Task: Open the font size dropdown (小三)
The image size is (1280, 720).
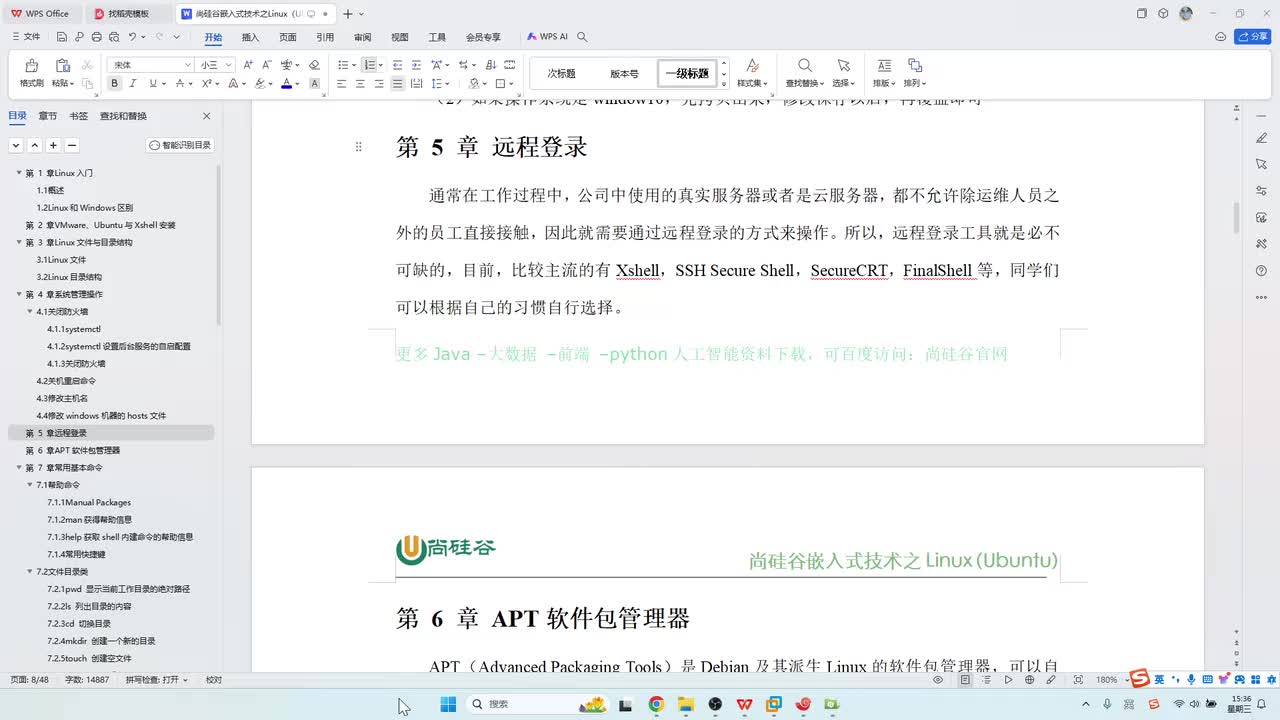Action: (229, 65)
